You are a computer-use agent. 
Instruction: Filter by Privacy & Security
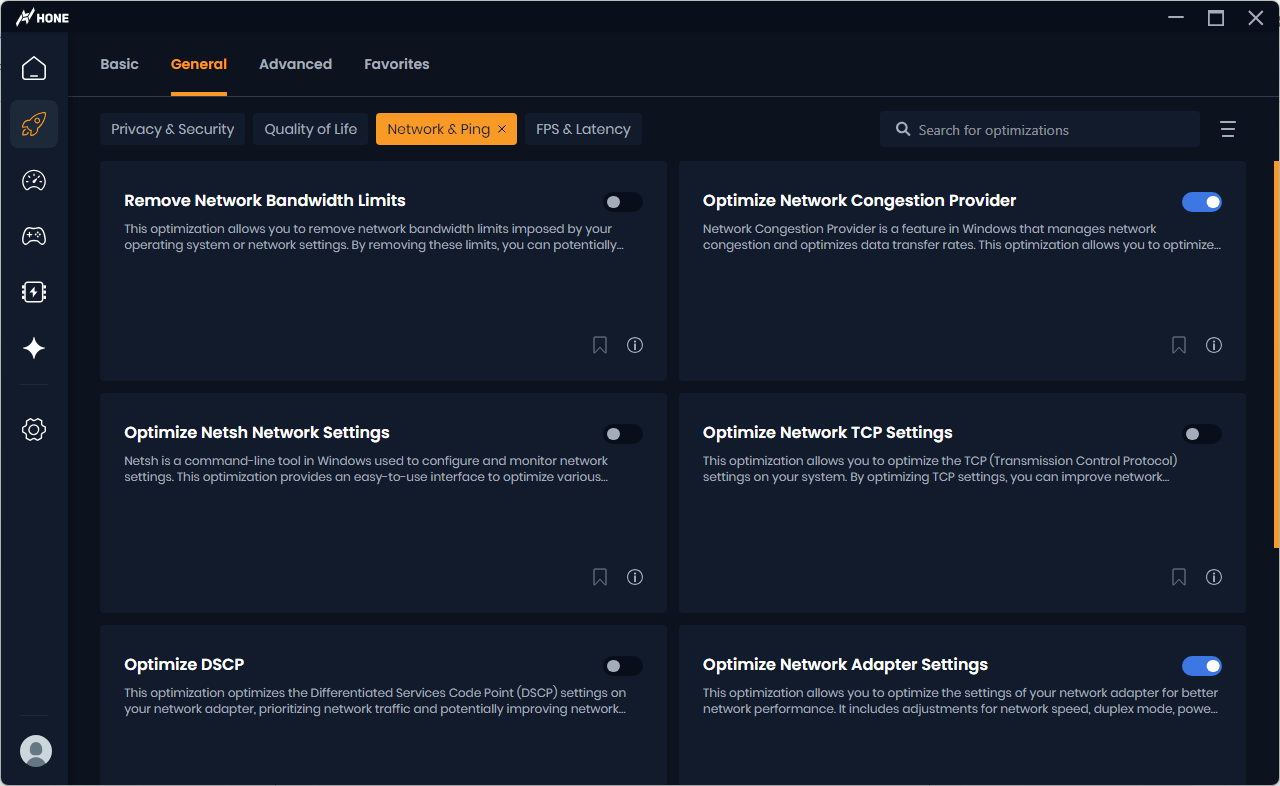(172, 129)
